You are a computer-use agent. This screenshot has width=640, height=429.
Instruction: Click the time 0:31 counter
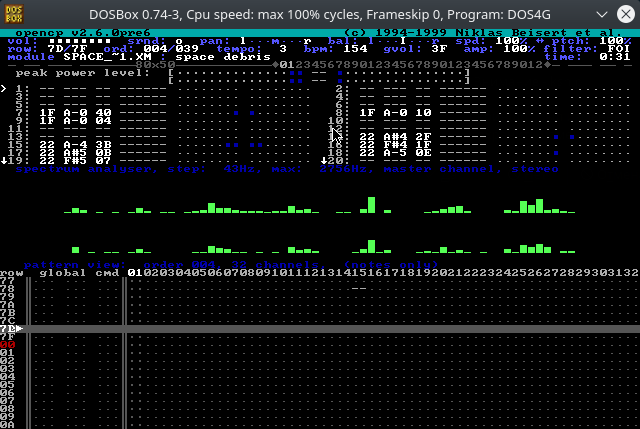click(x=616, y=57)
